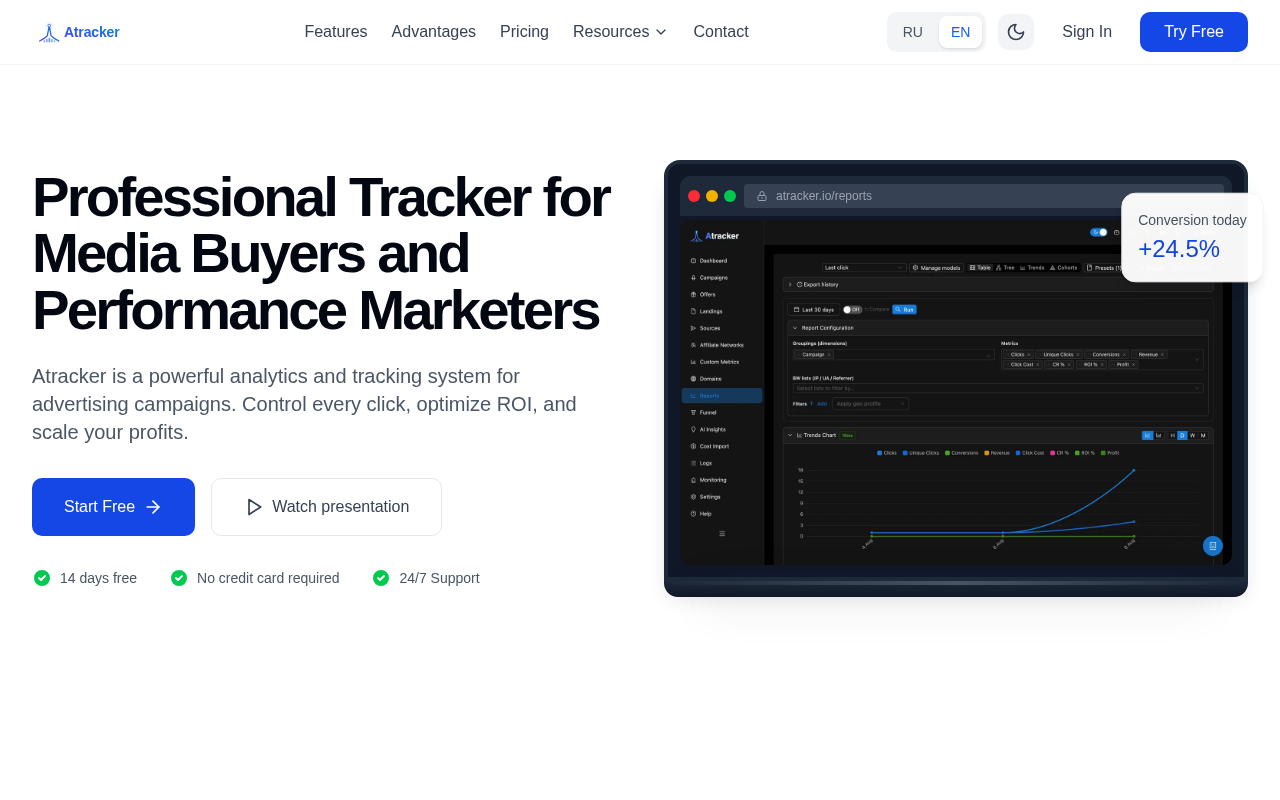The height and width of the screenshot is (800, 1280).
Task: Switch the site language to RU
Action: coord(913,32)
